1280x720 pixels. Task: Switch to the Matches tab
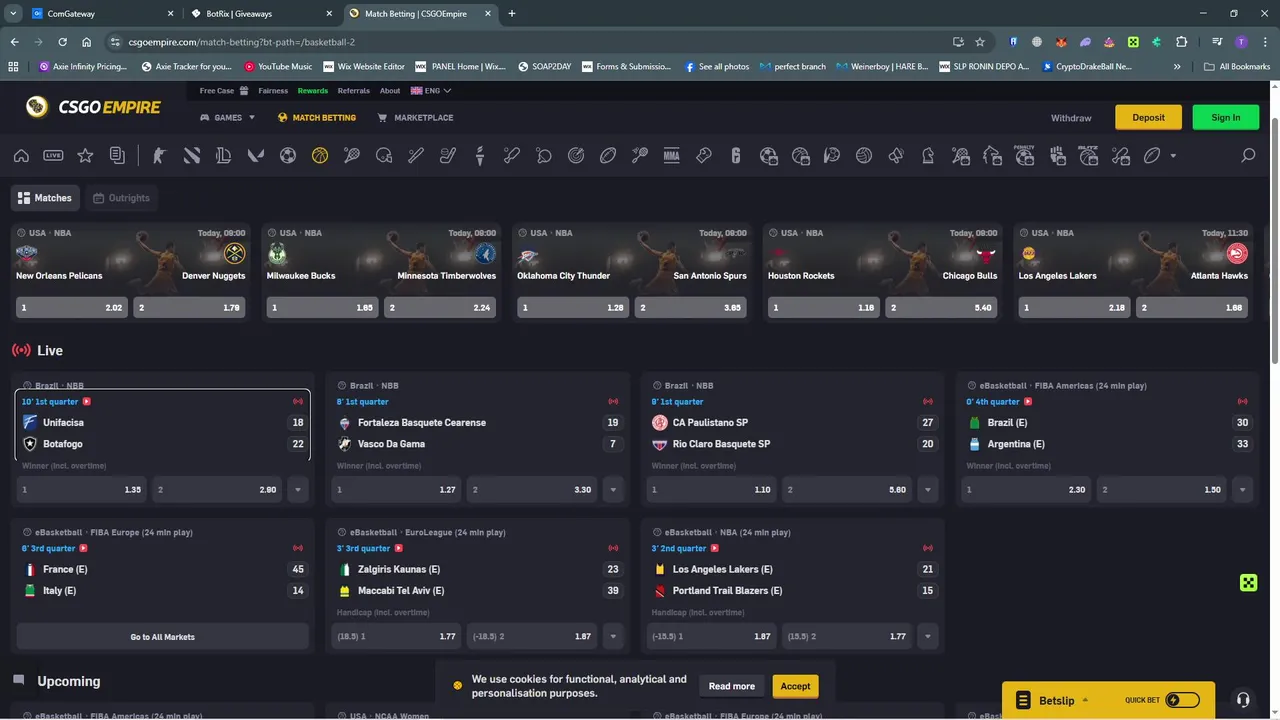pyautogui.click(x=45, y=198)
